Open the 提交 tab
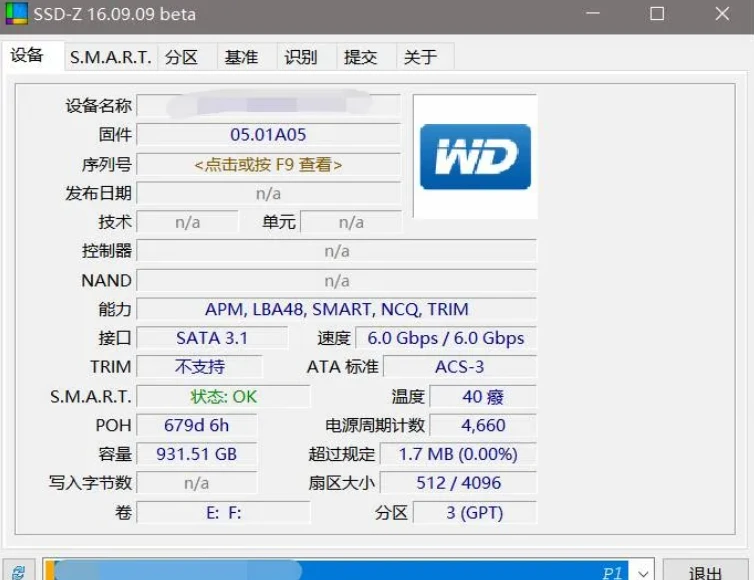Viewport: 754px width, 580px height. [360, 57]
